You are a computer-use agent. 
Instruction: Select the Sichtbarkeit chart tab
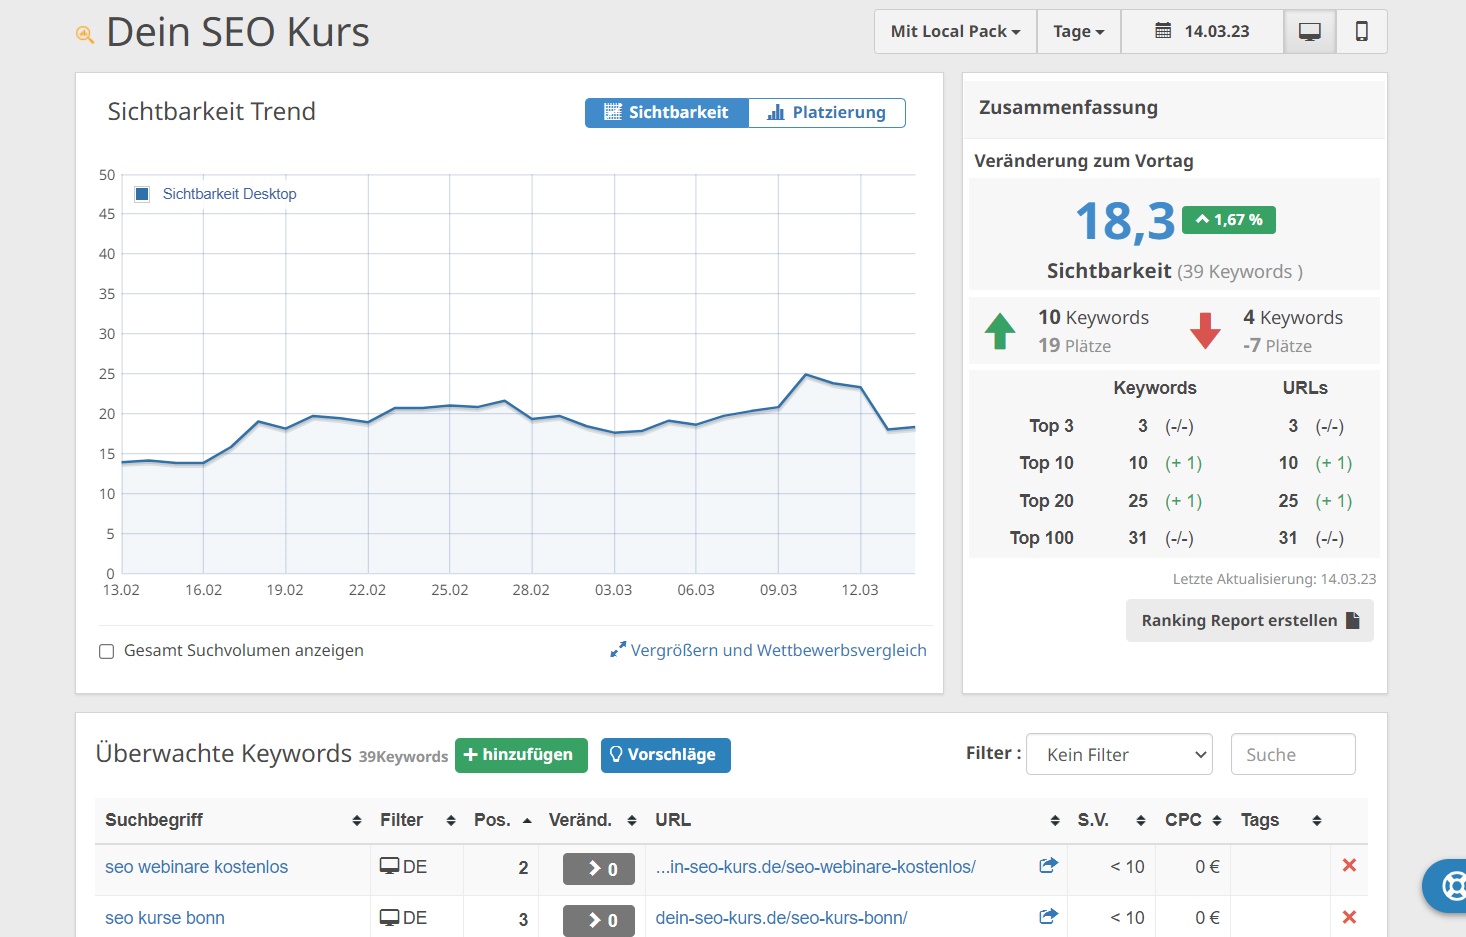coord(667,113)
